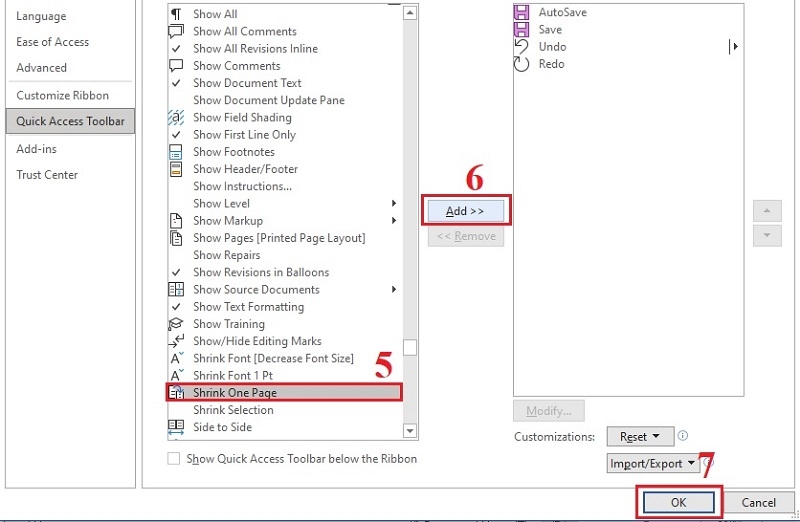Click the << Remove button
This screenshot has width=800, height=522.
click(x=466, y=236)
